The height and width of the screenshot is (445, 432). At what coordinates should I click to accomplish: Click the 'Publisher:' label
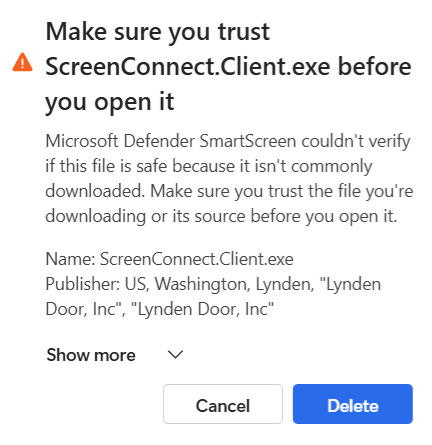(83, 284)
